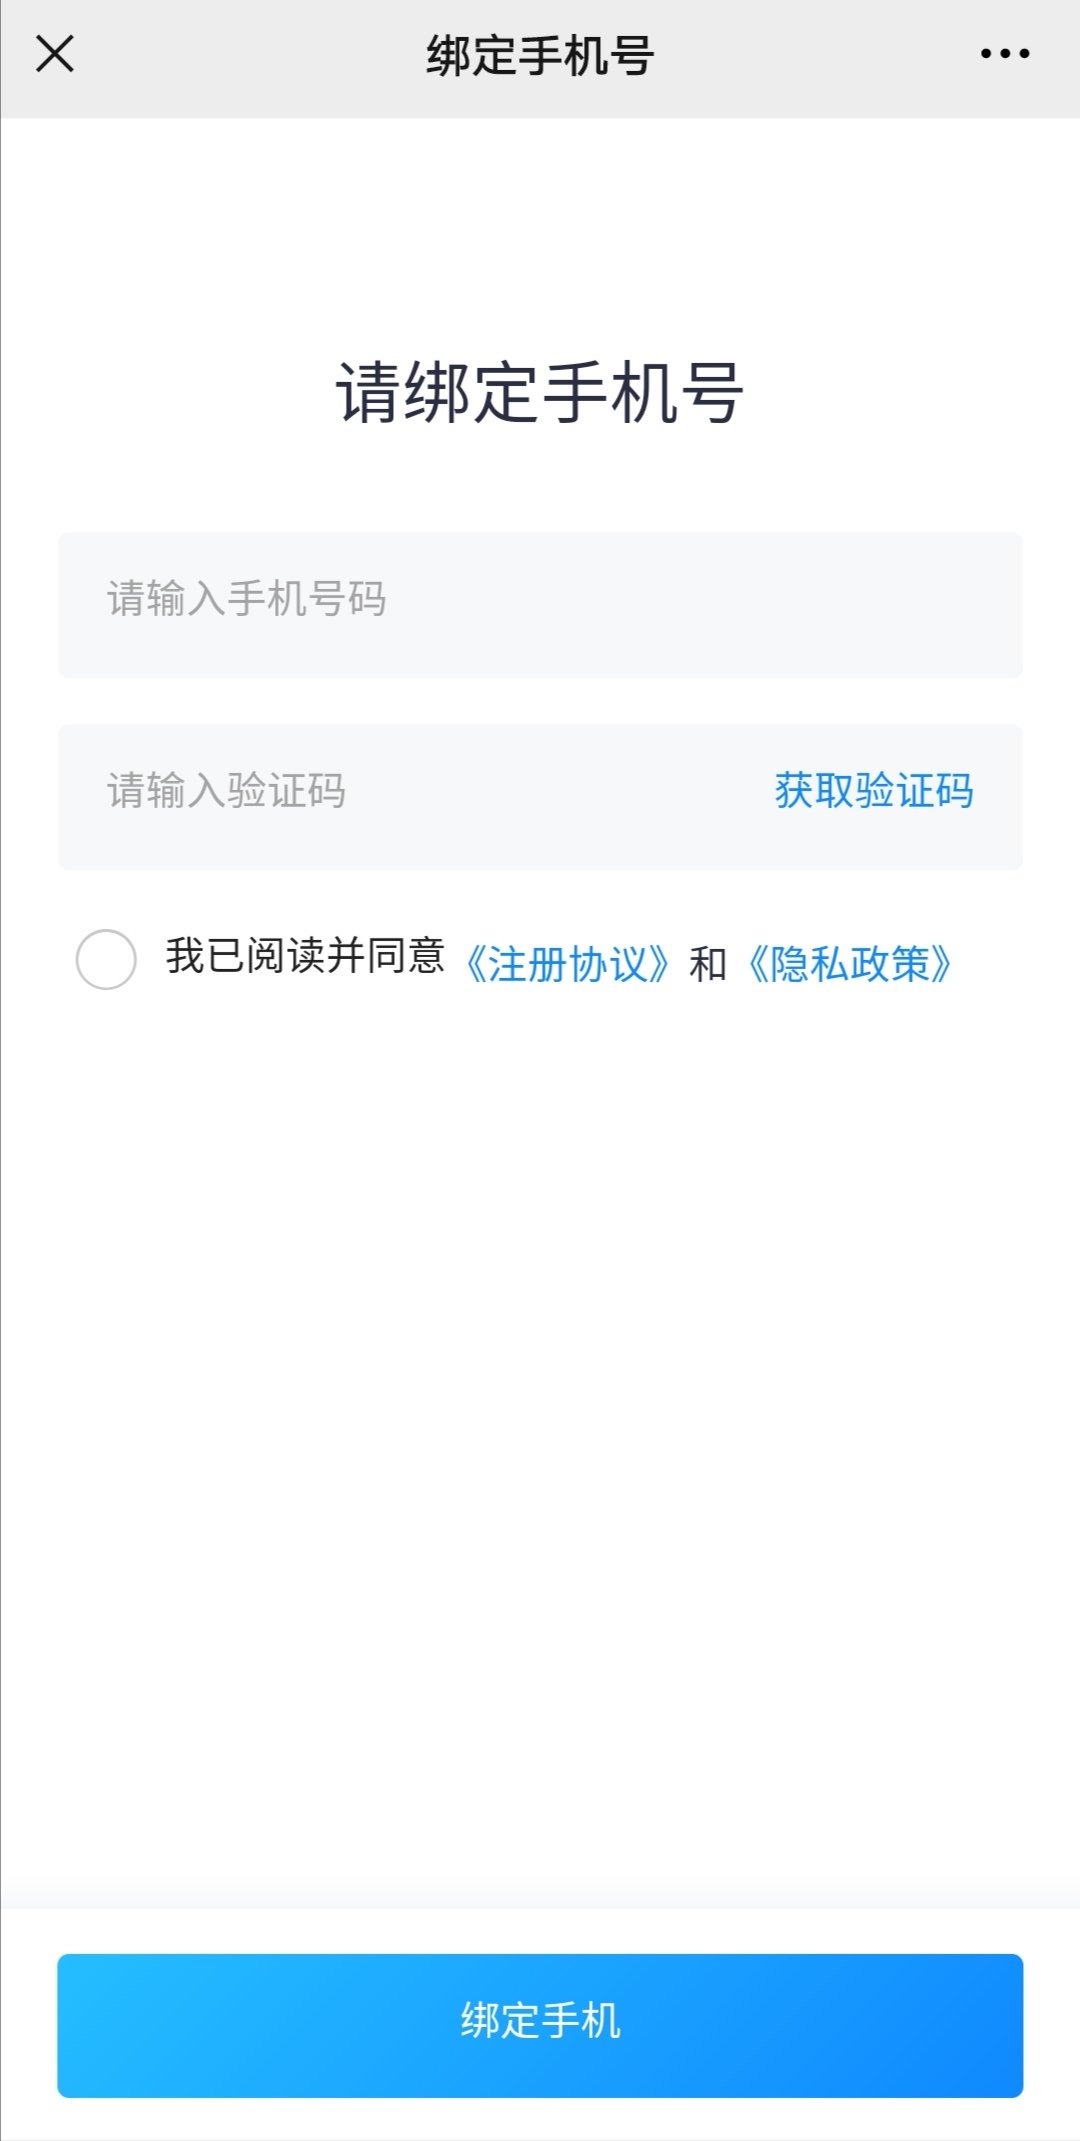Click the 请绑定手机号 page heading

coord(540,393)
